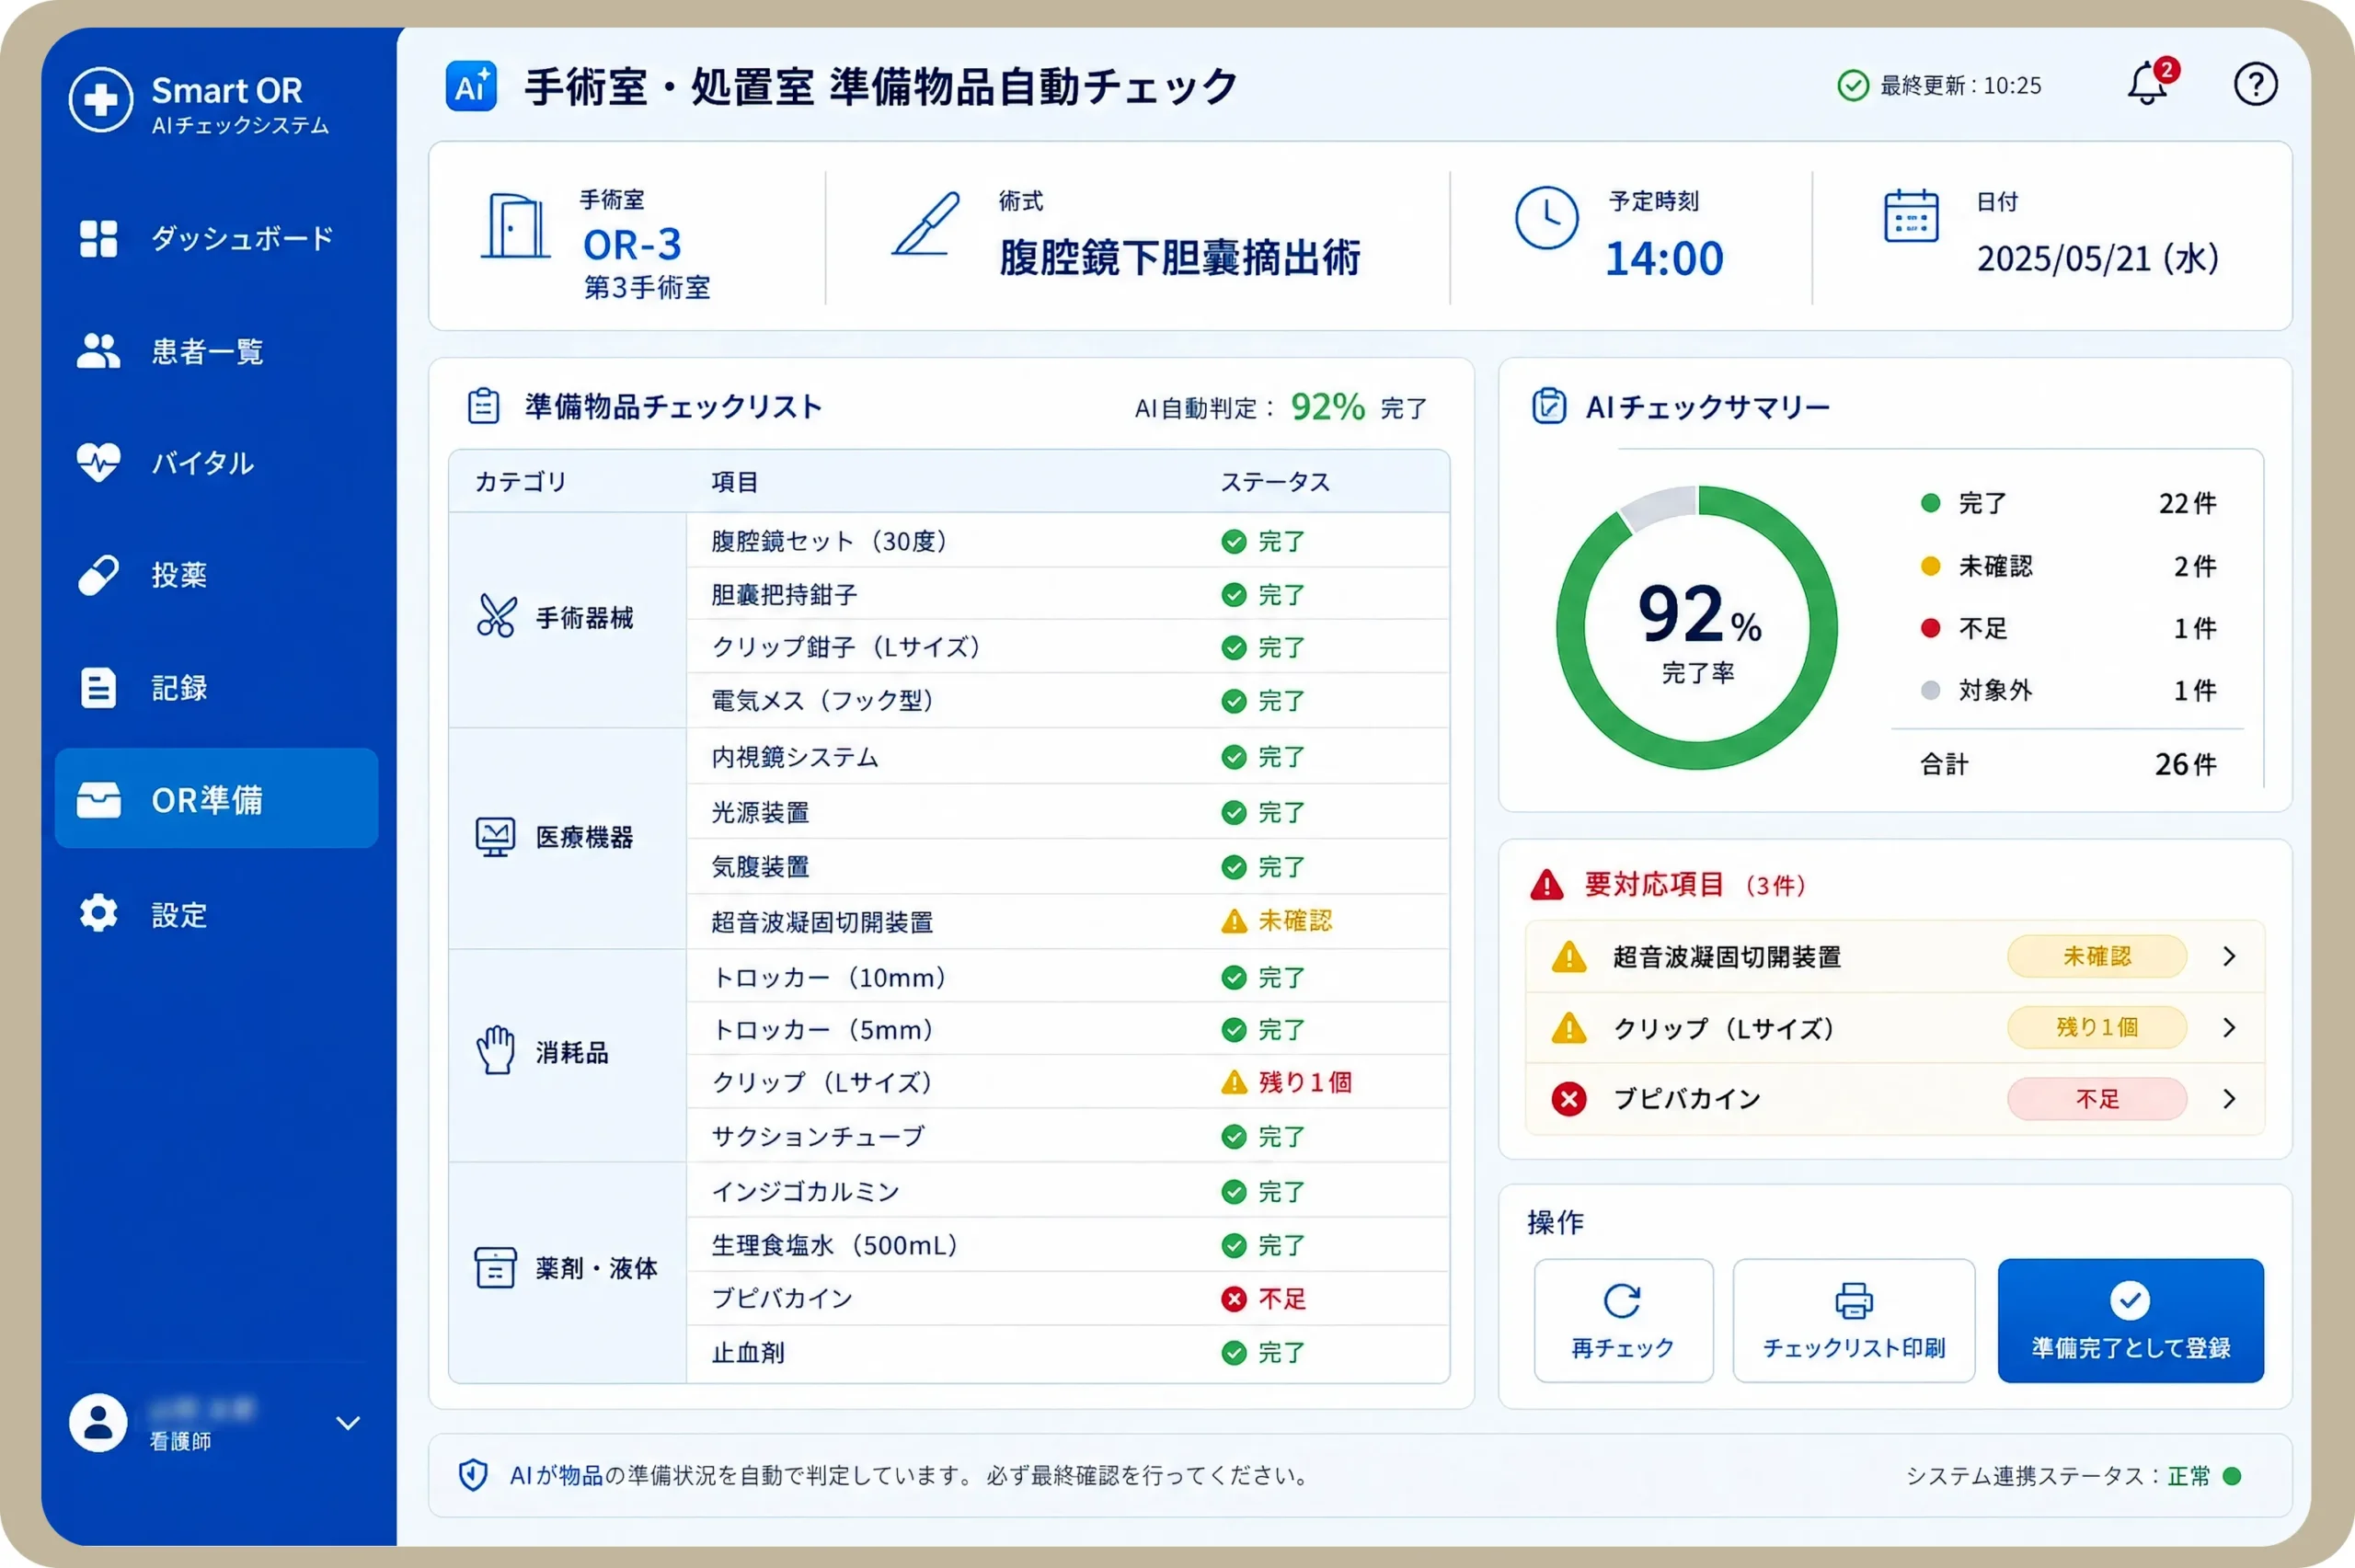Select 投薬 in the sidebar
This screenshot has width=2355, height=1568.
tap(216, 575)
